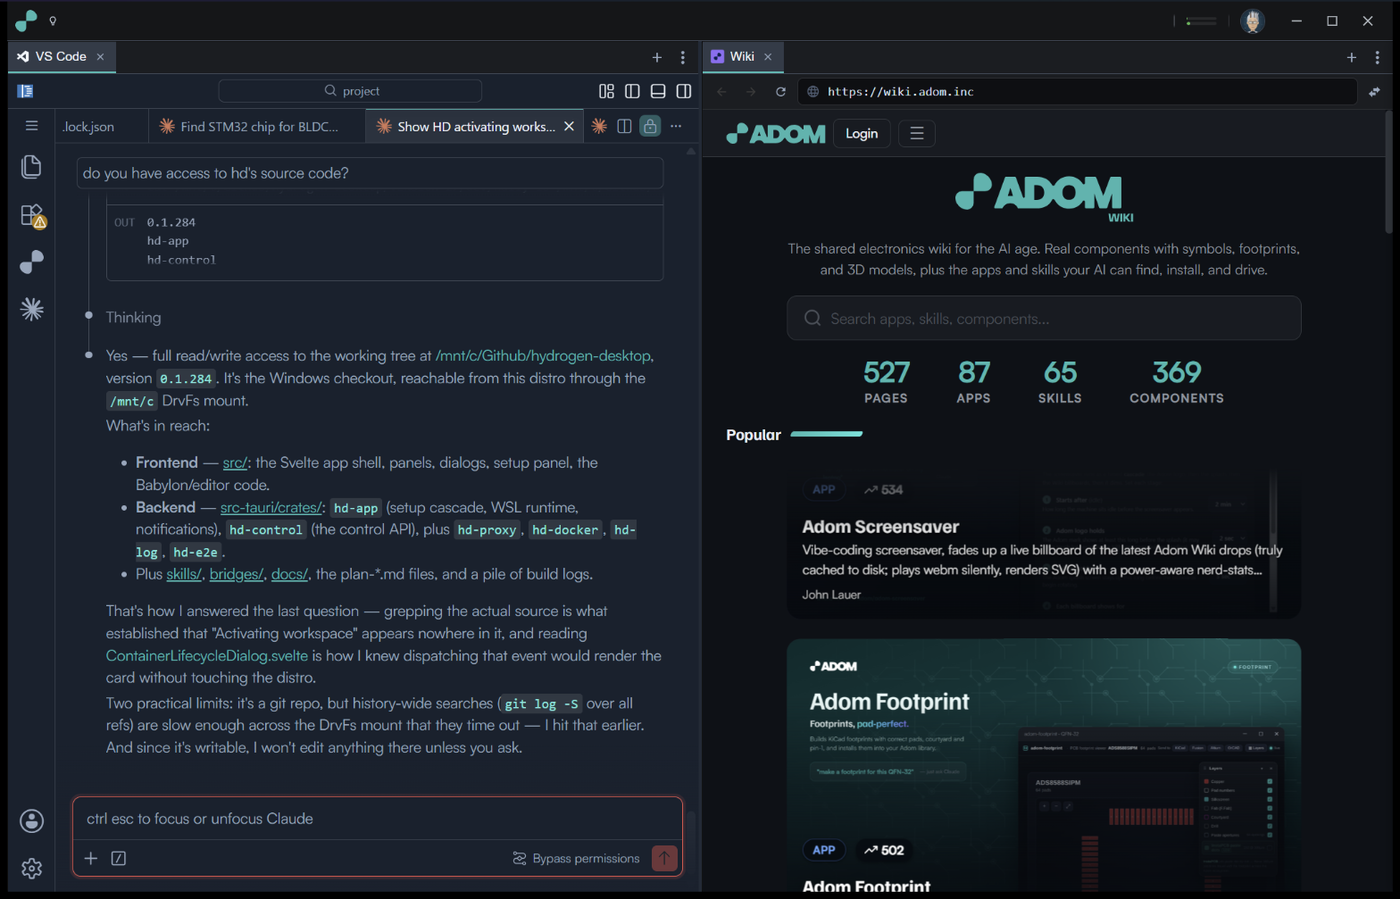
Task: Select the Show HD activating workspace tab
Action: (476, 126)
